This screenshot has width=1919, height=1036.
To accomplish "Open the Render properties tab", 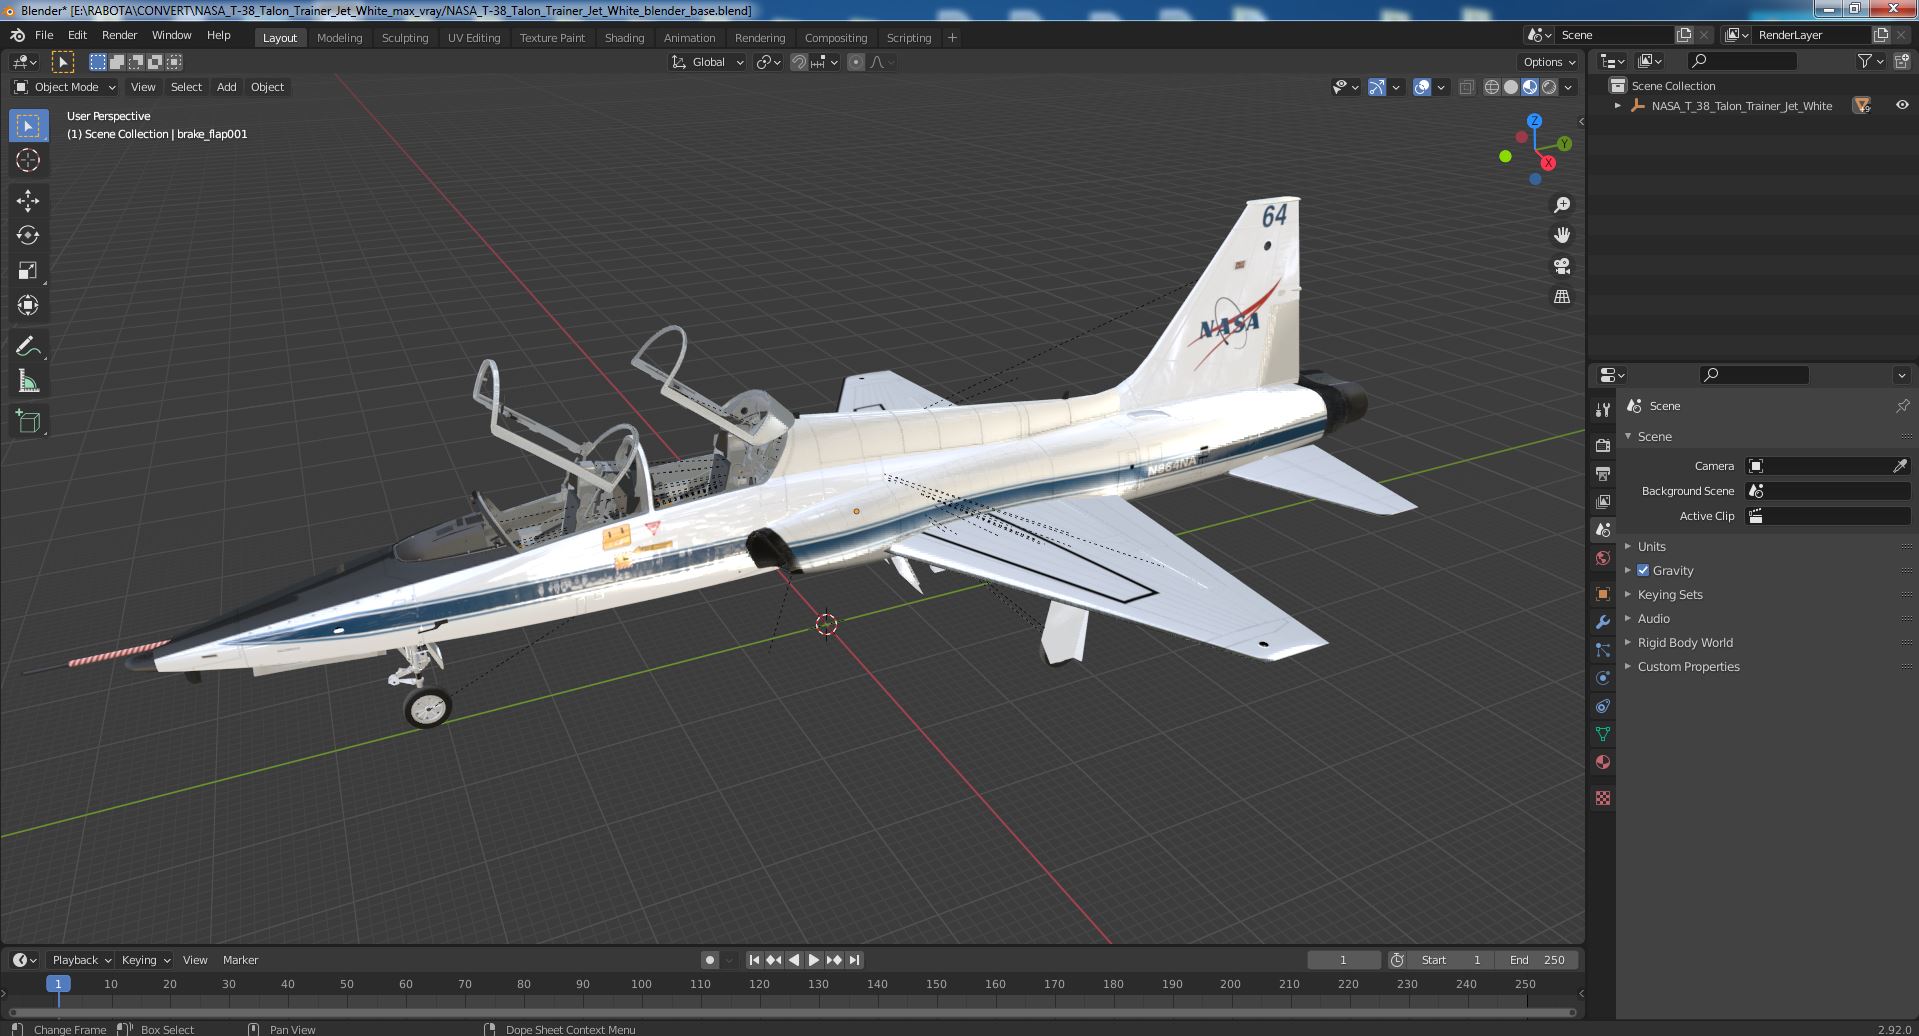I will pyautogui.click(x=1603, y=445).
